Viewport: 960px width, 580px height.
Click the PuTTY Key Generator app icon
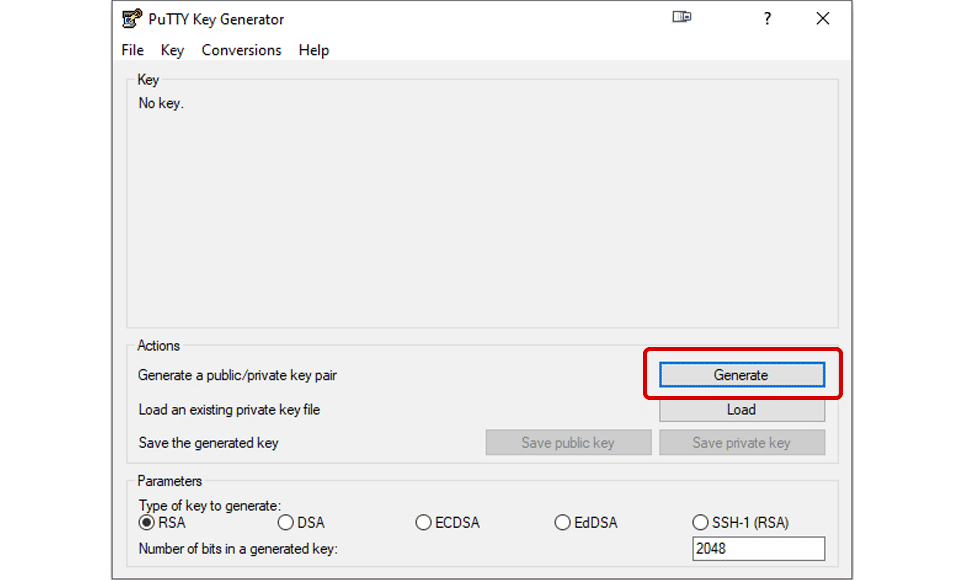point(132,18)
